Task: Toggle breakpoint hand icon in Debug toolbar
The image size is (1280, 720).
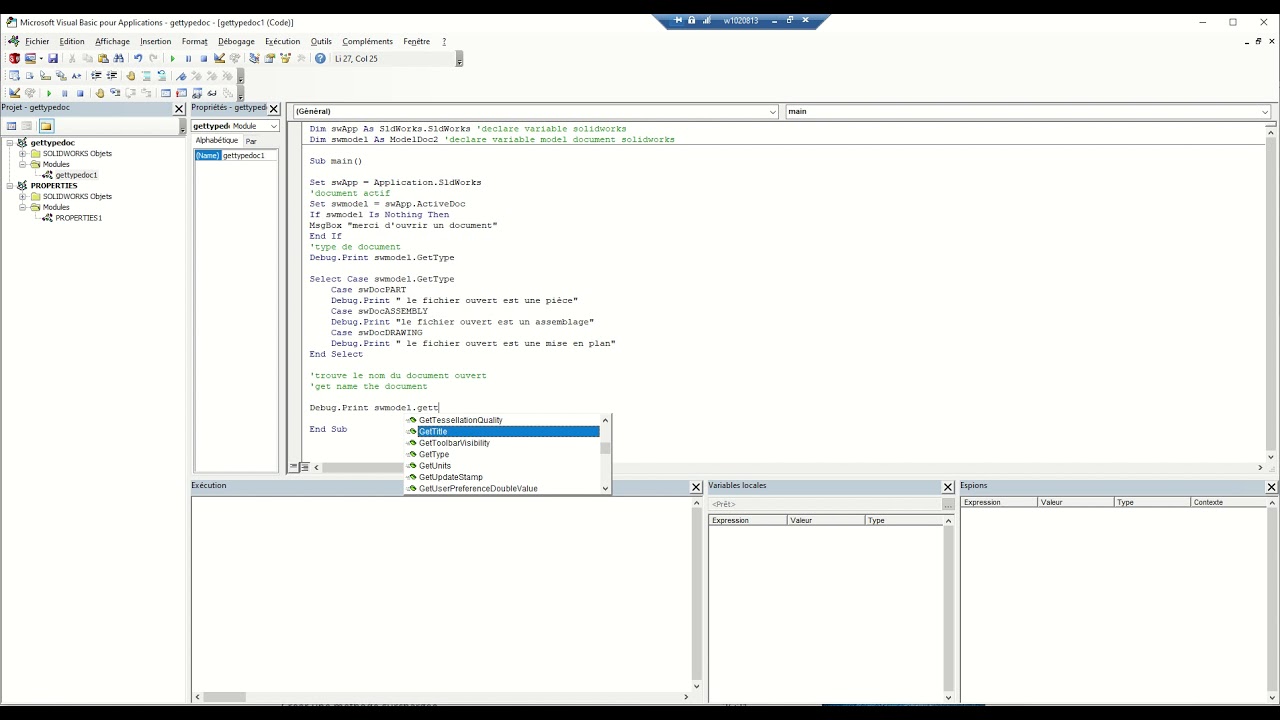Action: click(x=100, y=93)
